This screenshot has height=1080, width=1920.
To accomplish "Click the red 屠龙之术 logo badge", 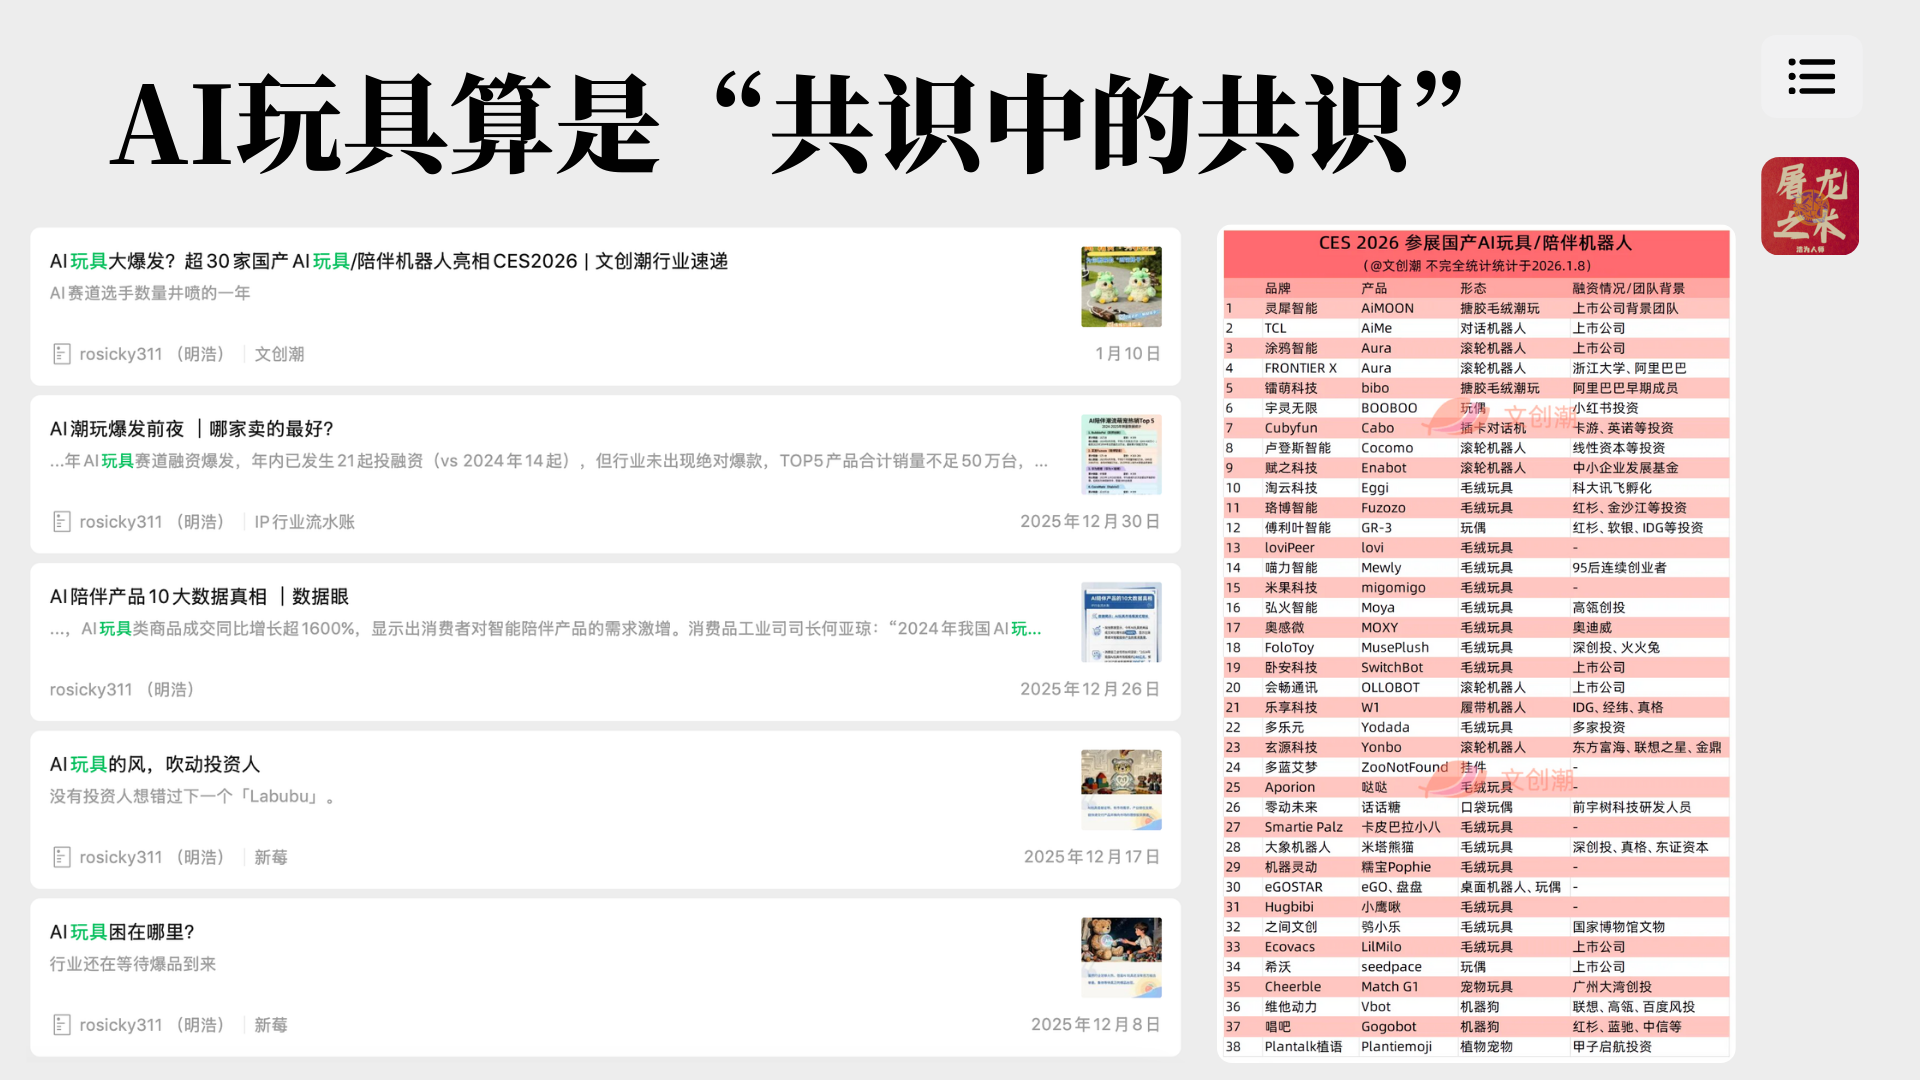I will pyautogui.click(x=1809, y=206).
